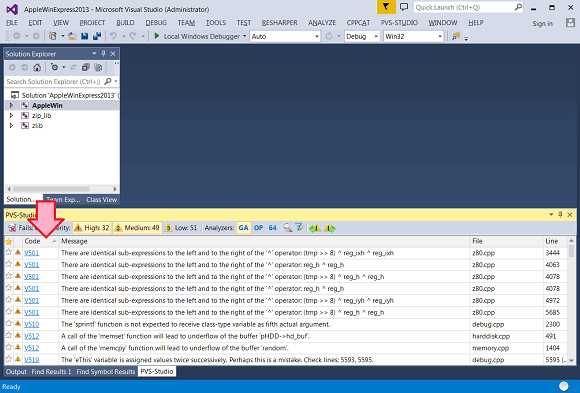Open PVS-Studio quick filters magnifier icon
This screenshot has width=580, height=393.
point(287,228)
